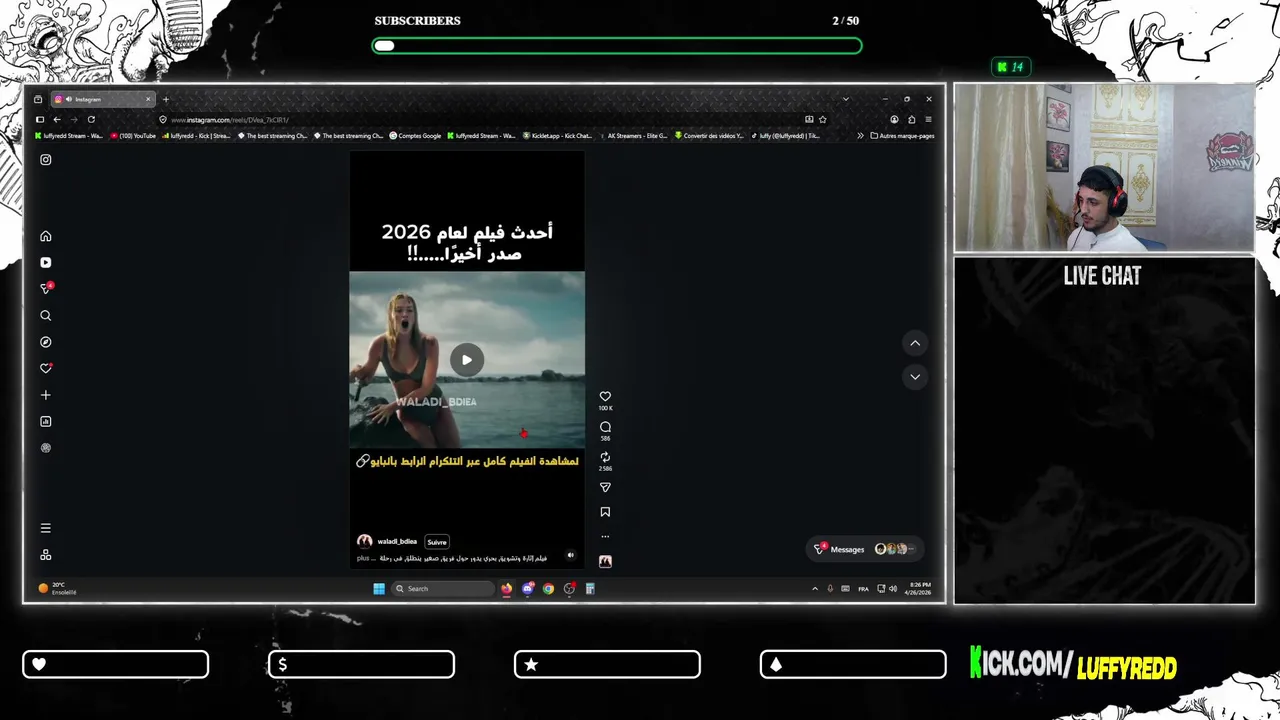Expand the caption with the plus link
This screenshot has height=720, width=1280.
(364, 558)
